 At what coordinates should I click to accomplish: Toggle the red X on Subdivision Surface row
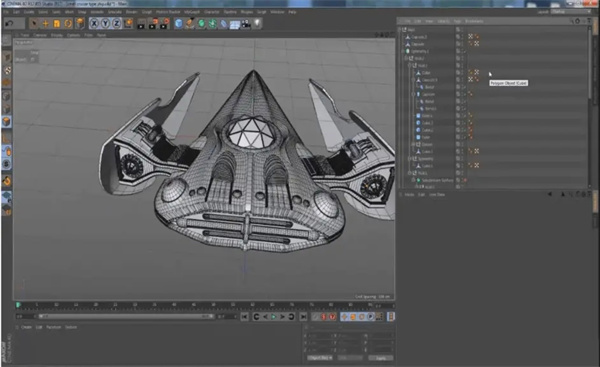pos(465,180)
